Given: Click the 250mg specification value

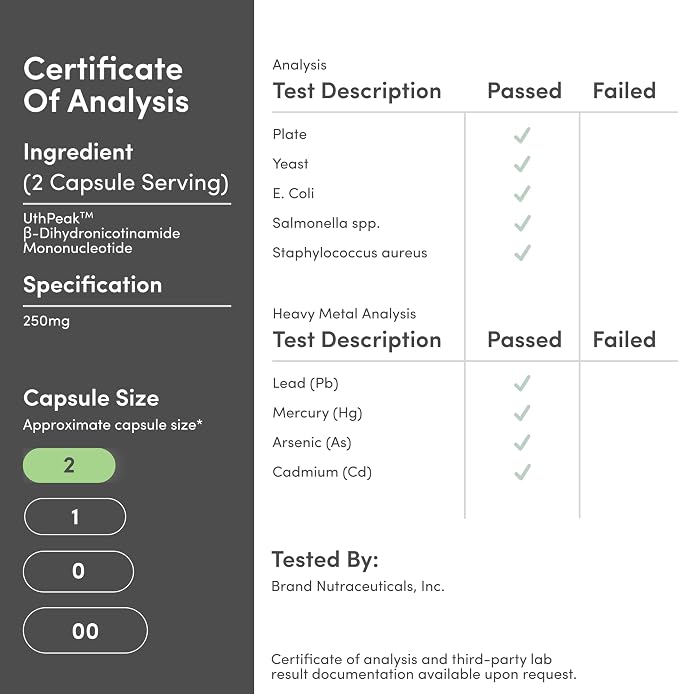Looking at the screenshot, I should point(46,321).
